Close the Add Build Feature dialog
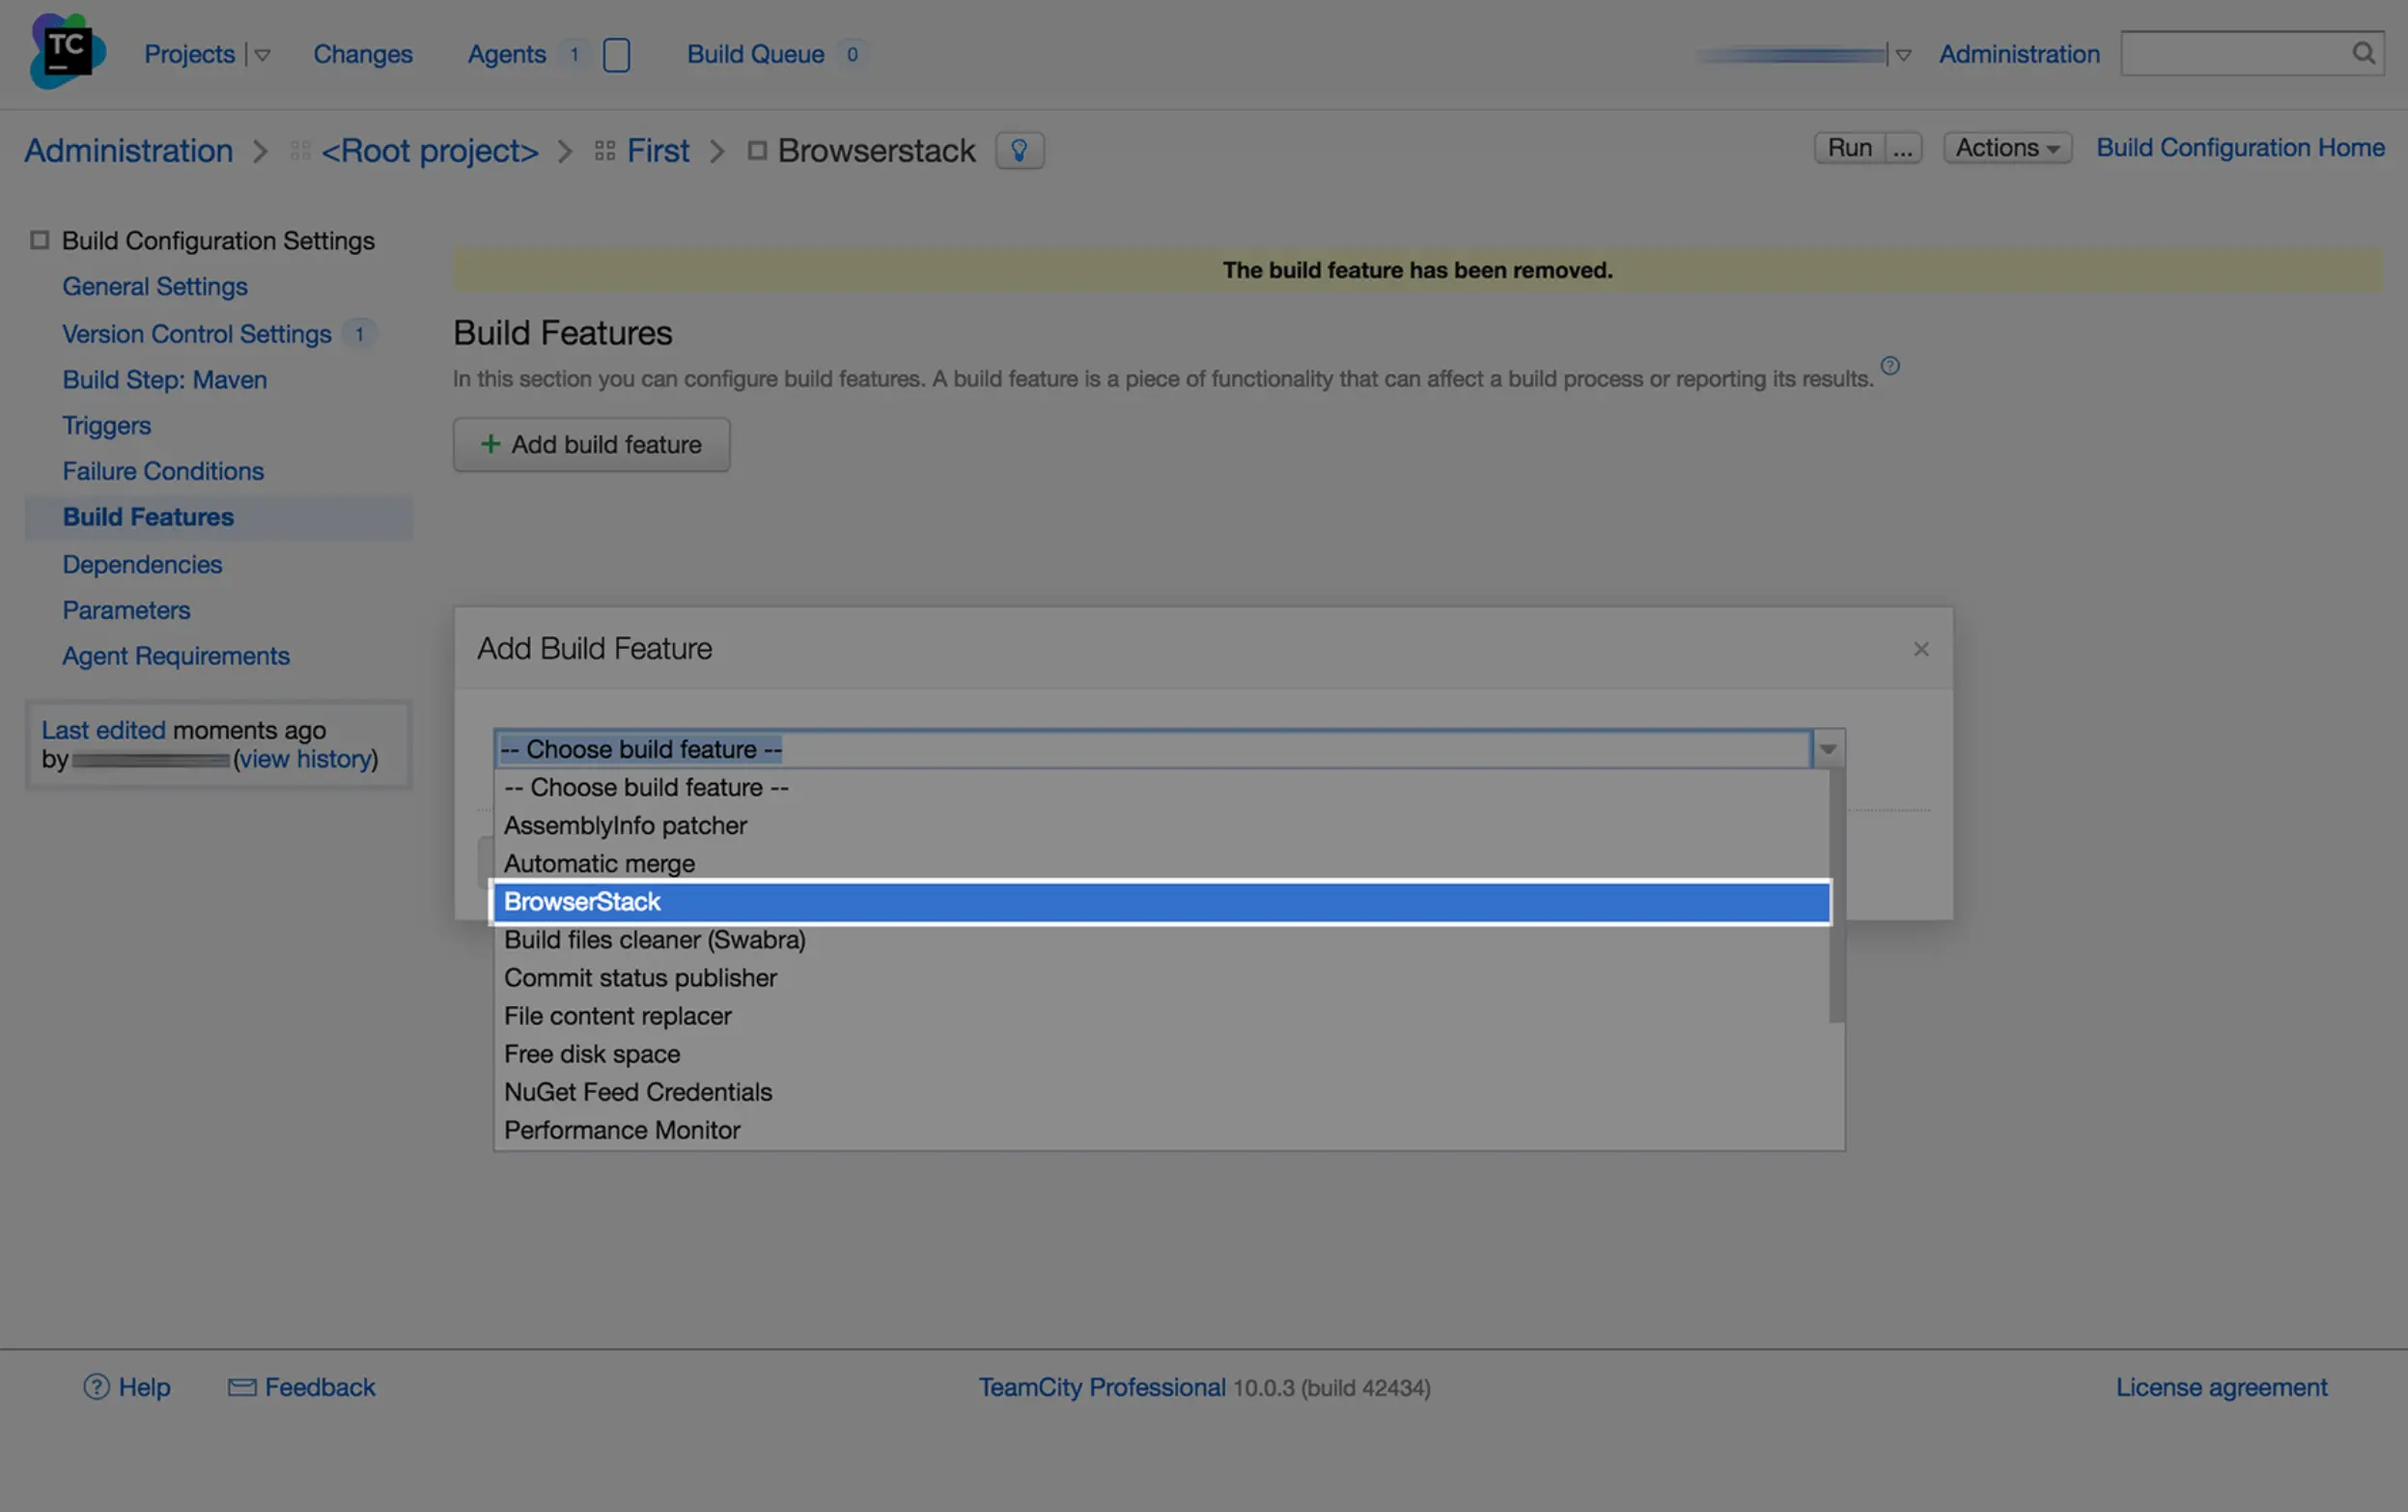This screenshot has width=2408, height=1512. coord(1920,649)
